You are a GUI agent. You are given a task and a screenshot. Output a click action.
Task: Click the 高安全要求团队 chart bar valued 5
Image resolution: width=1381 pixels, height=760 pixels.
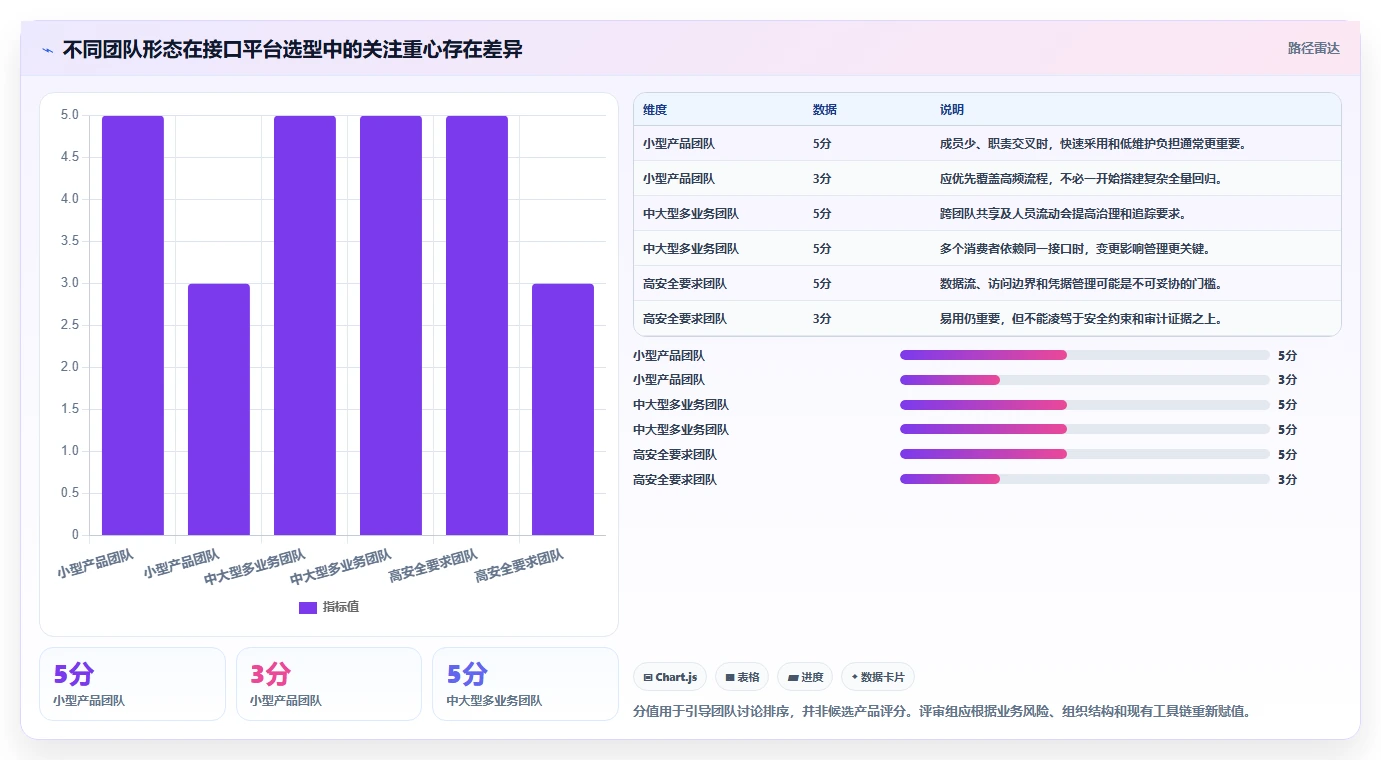pos(477,325)
